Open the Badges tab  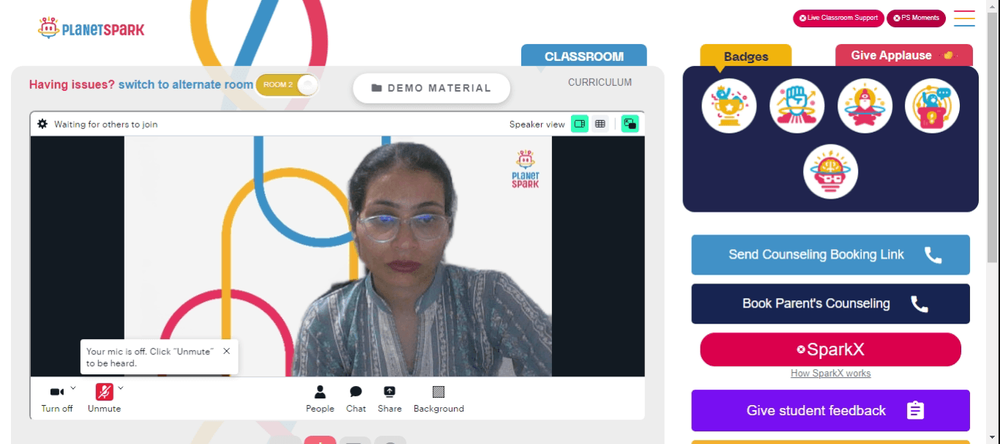pos(746,56)
